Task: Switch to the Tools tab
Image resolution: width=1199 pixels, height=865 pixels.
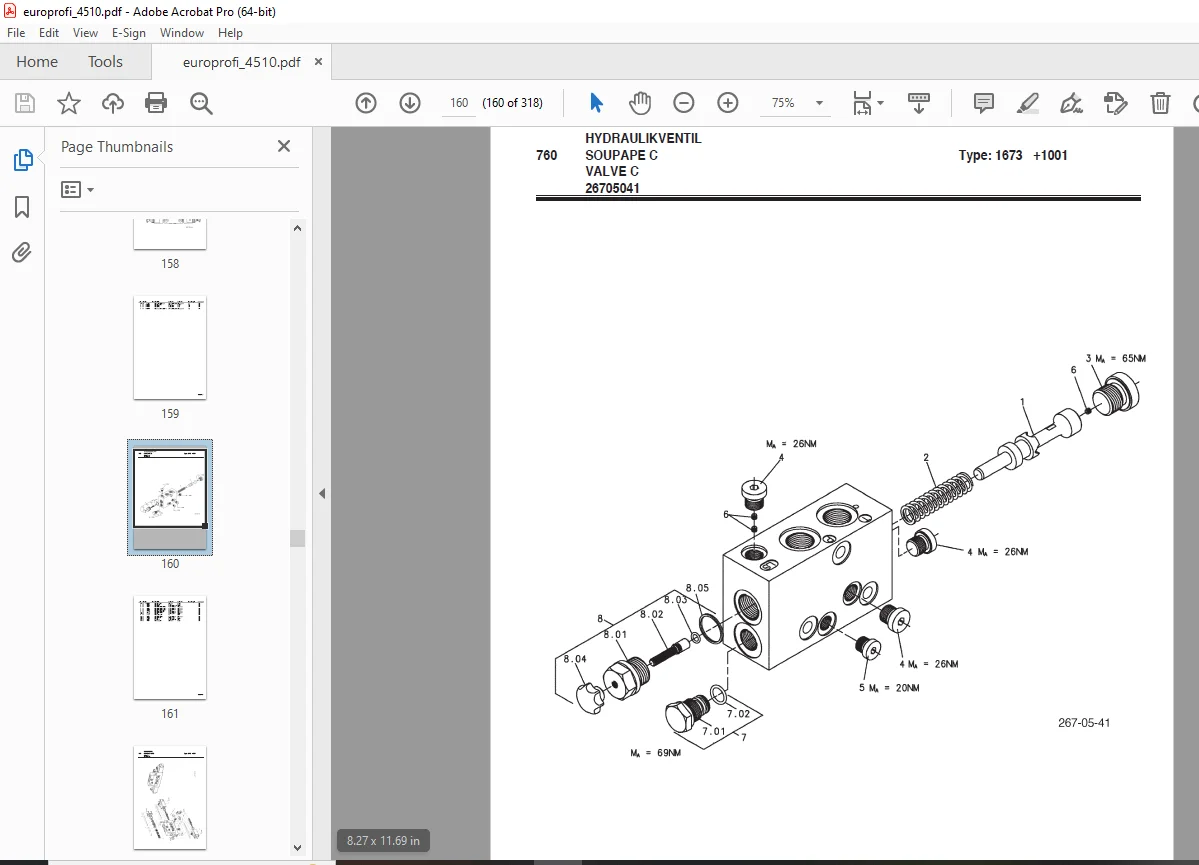Action: click(105, 62)
